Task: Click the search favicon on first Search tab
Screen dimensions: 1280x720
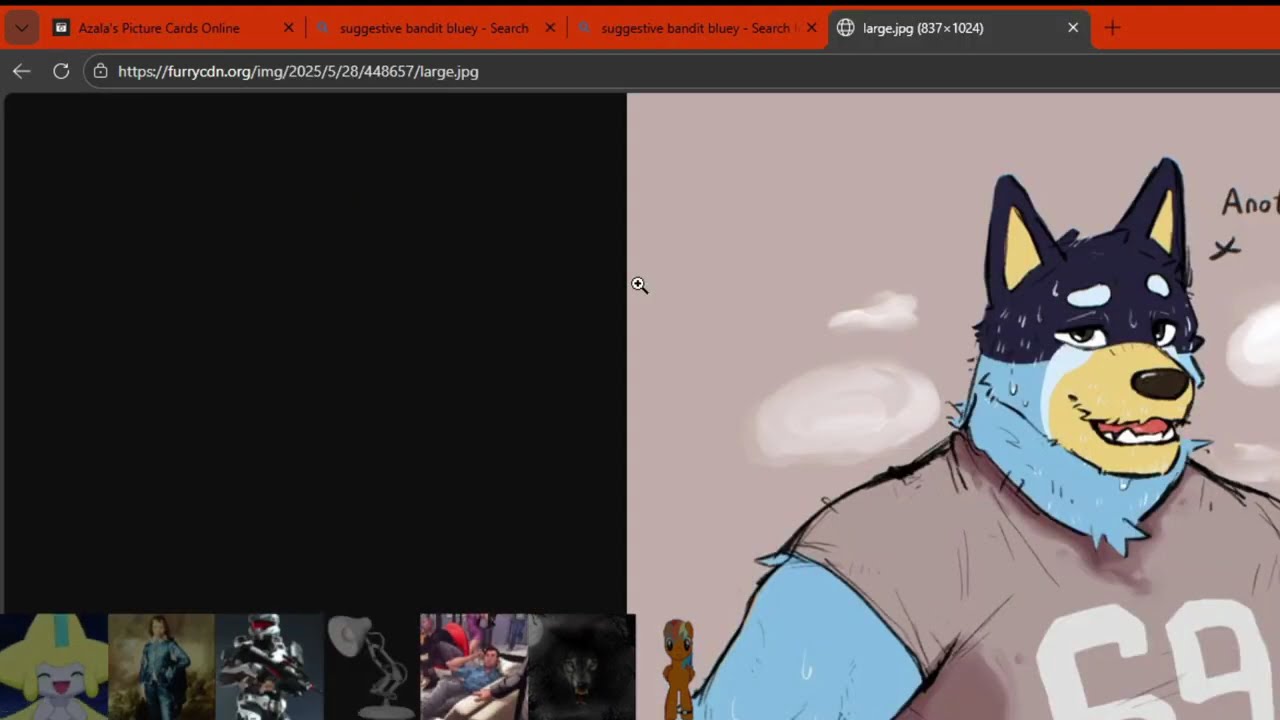Action: click(x=323, y=28)
